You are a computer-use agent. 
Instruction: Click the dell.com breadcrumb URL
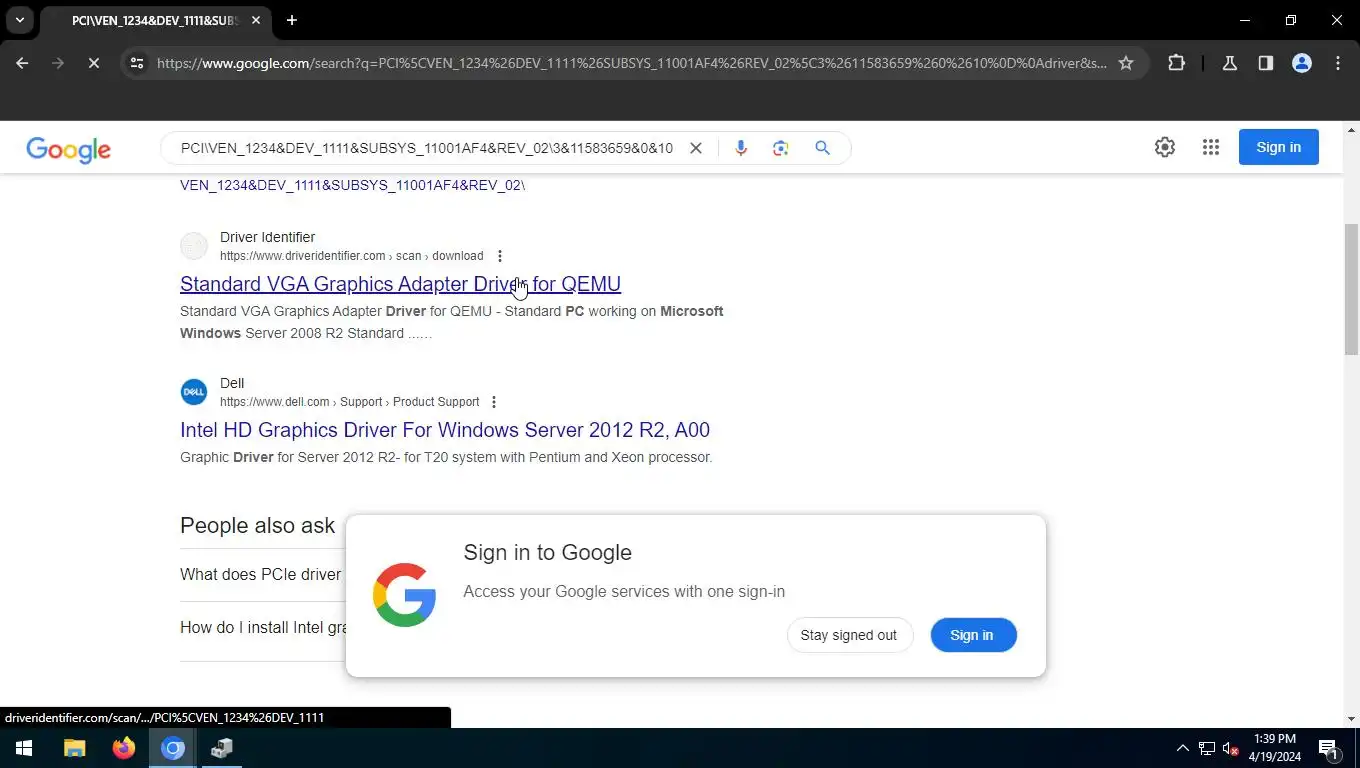pos(349,402)
